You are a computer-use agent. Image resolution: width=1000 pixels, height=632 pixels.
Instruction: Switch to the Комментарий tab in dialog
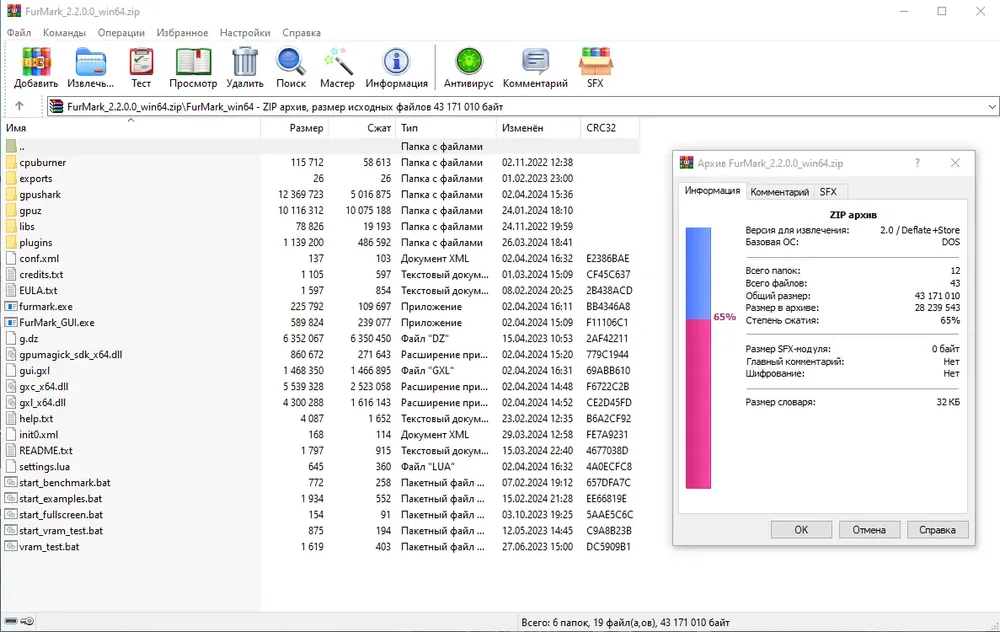click(779, 191)
